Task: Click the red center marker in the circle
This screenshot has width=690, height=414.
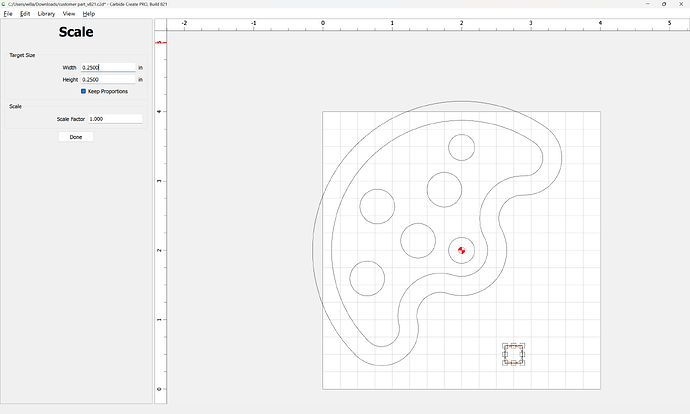Action: point(461,250)
